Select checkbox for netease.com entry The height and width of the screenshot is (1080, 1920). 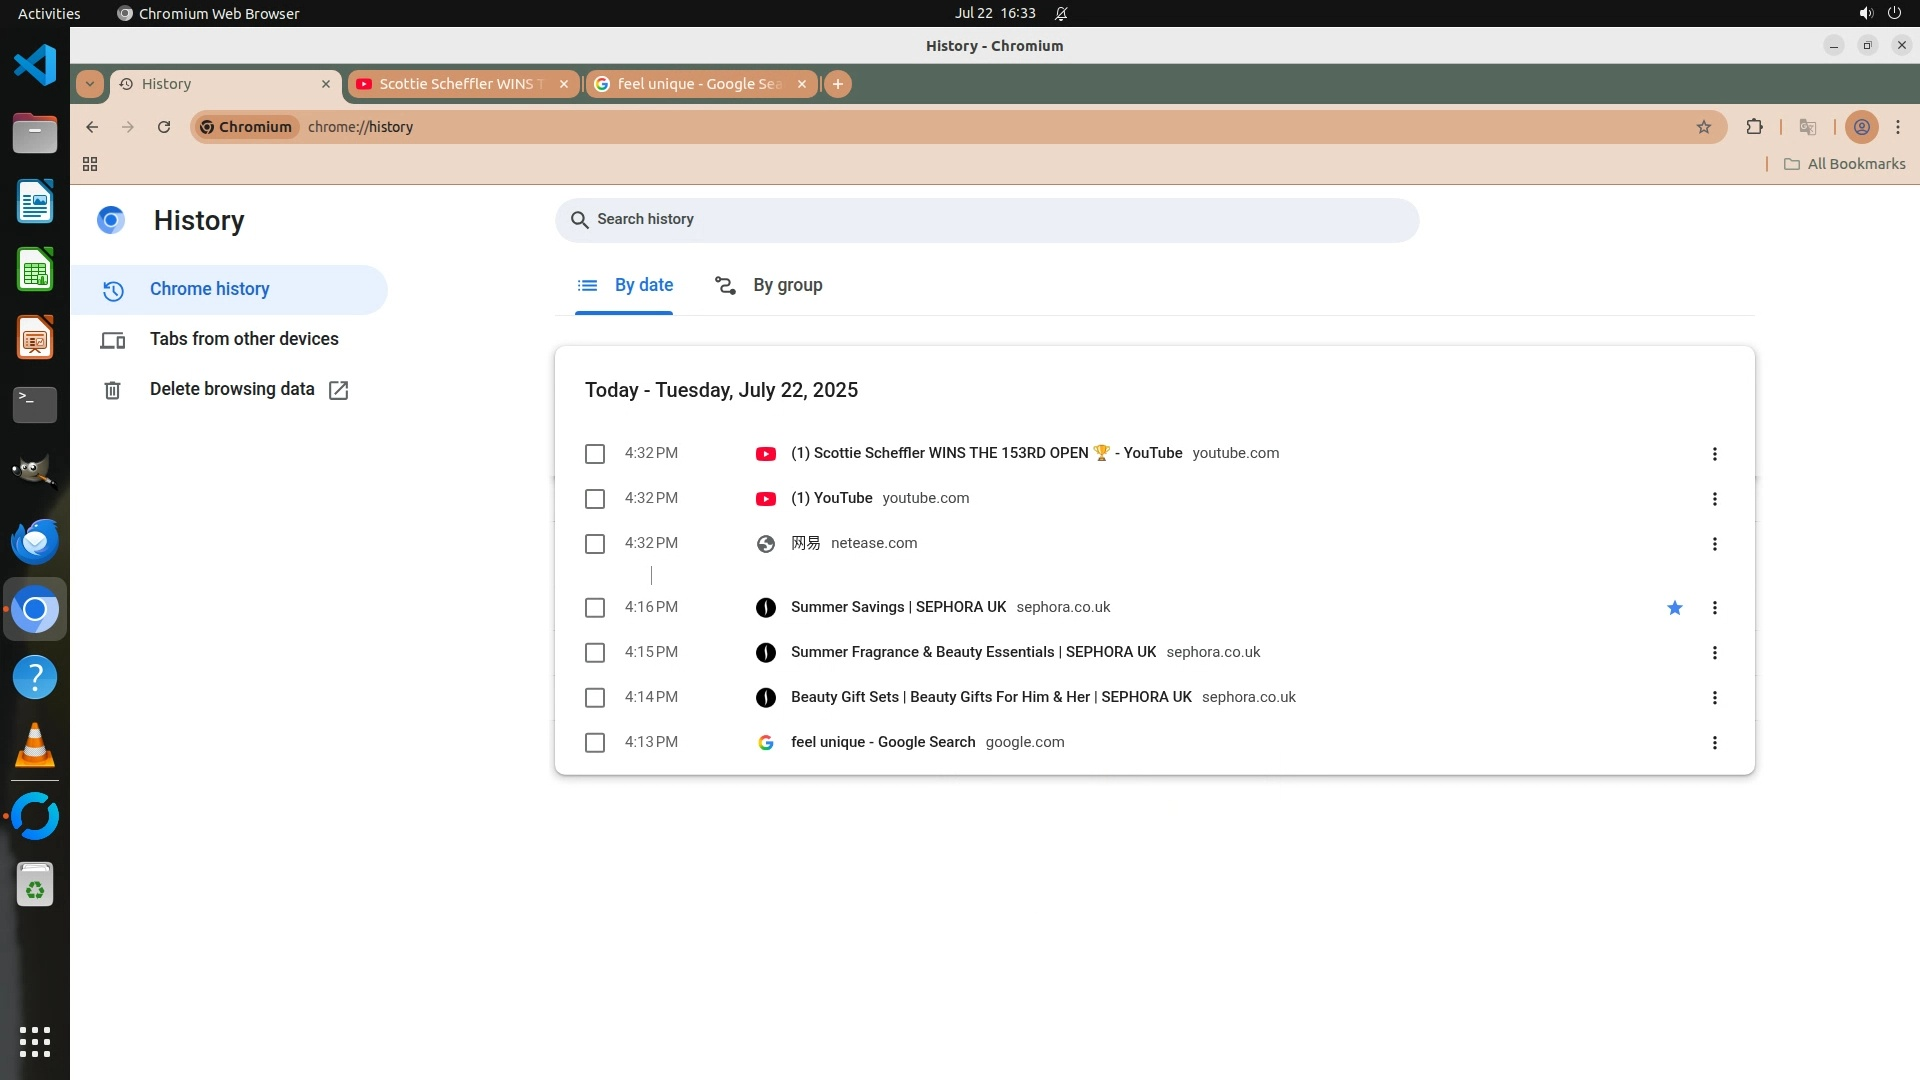[595, 544]
